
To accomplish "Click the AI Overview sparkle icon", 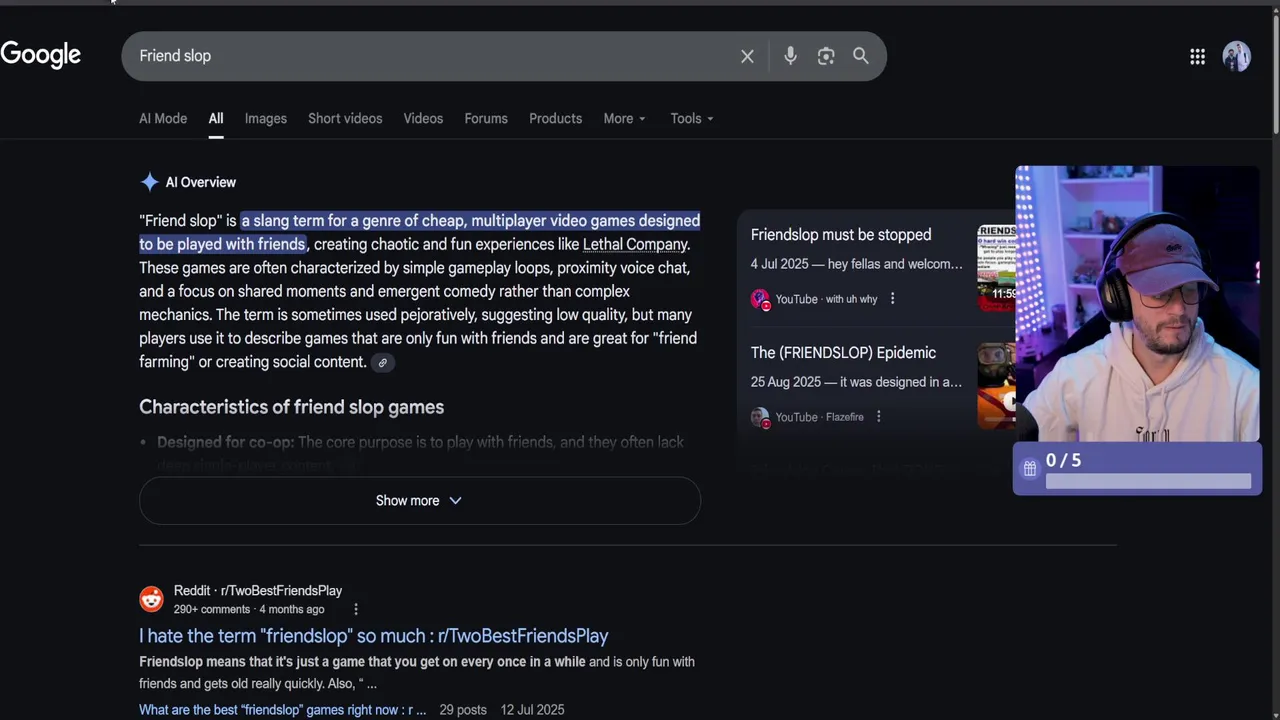I will (x=149, y=182).
